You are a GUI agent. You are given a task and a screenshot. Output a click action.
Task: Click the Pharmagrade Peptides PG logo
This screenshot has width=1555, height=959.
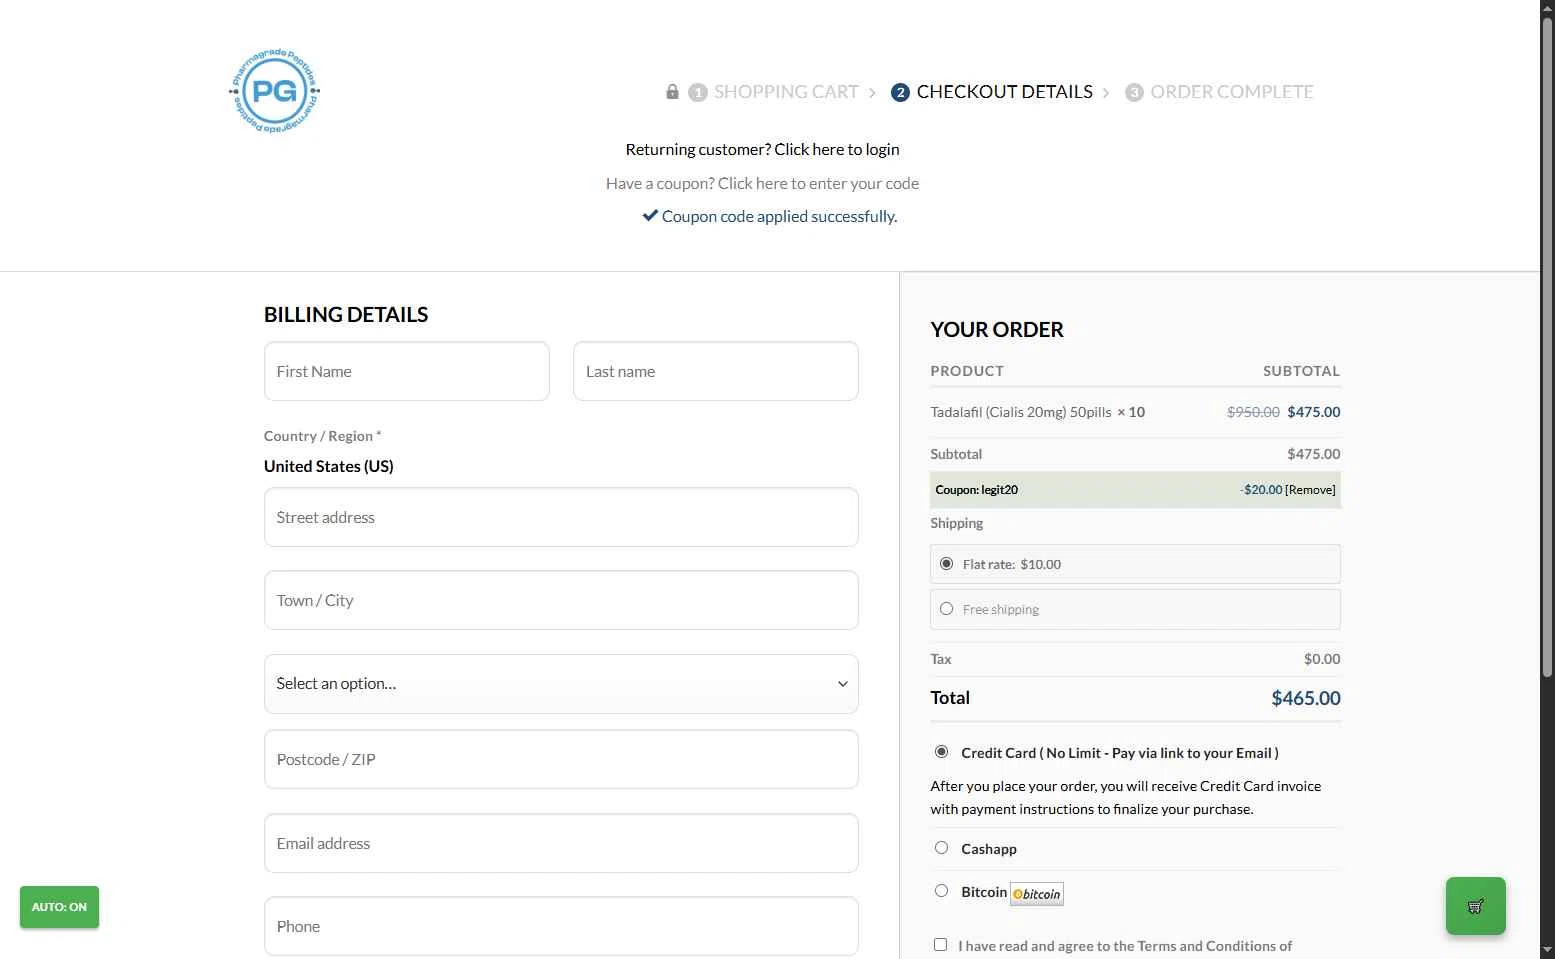point(275,91)
